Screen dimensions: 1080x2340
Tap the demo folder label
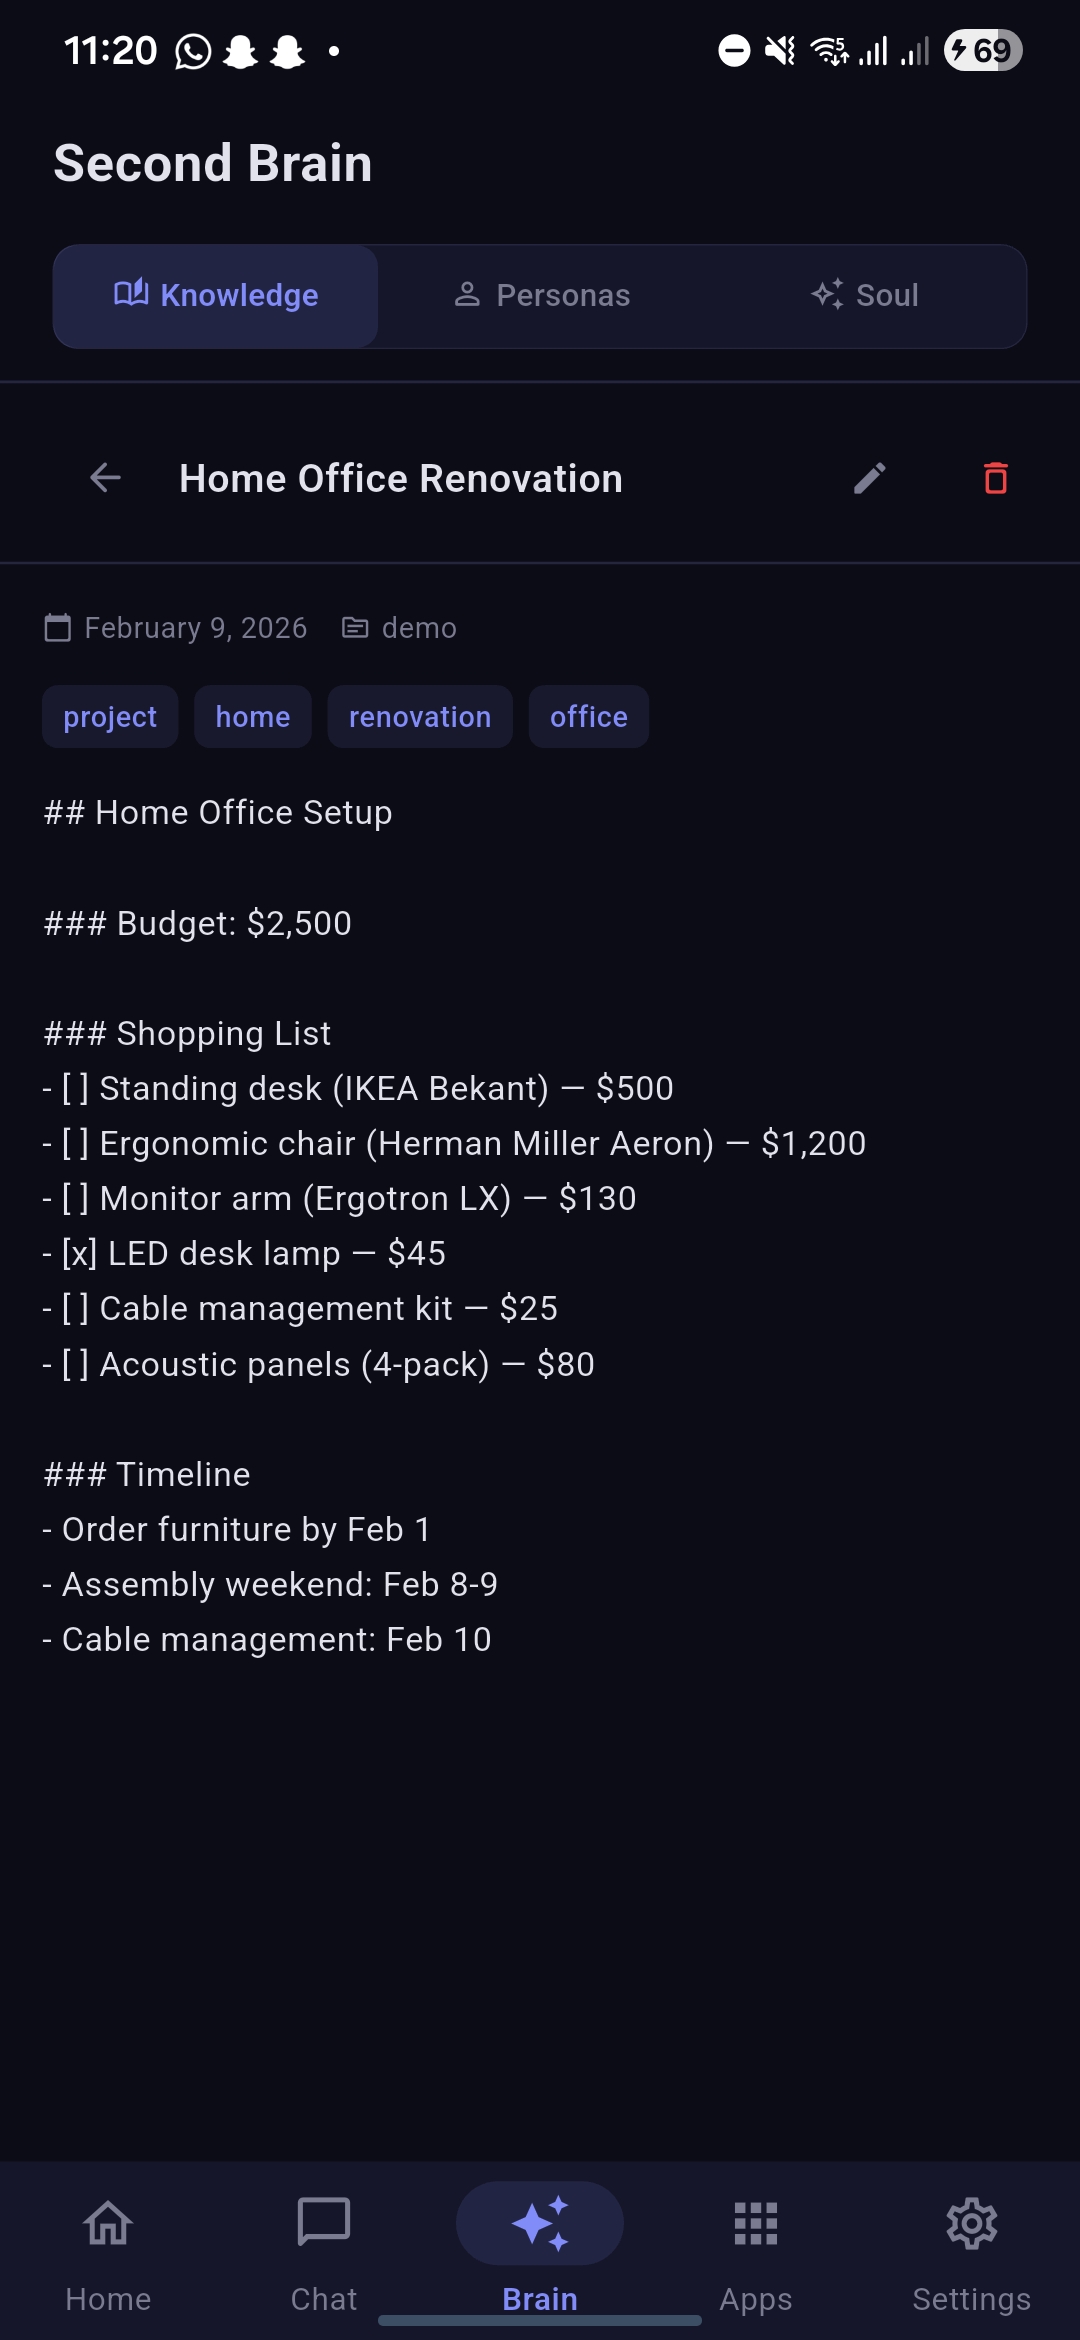[400, 628]
